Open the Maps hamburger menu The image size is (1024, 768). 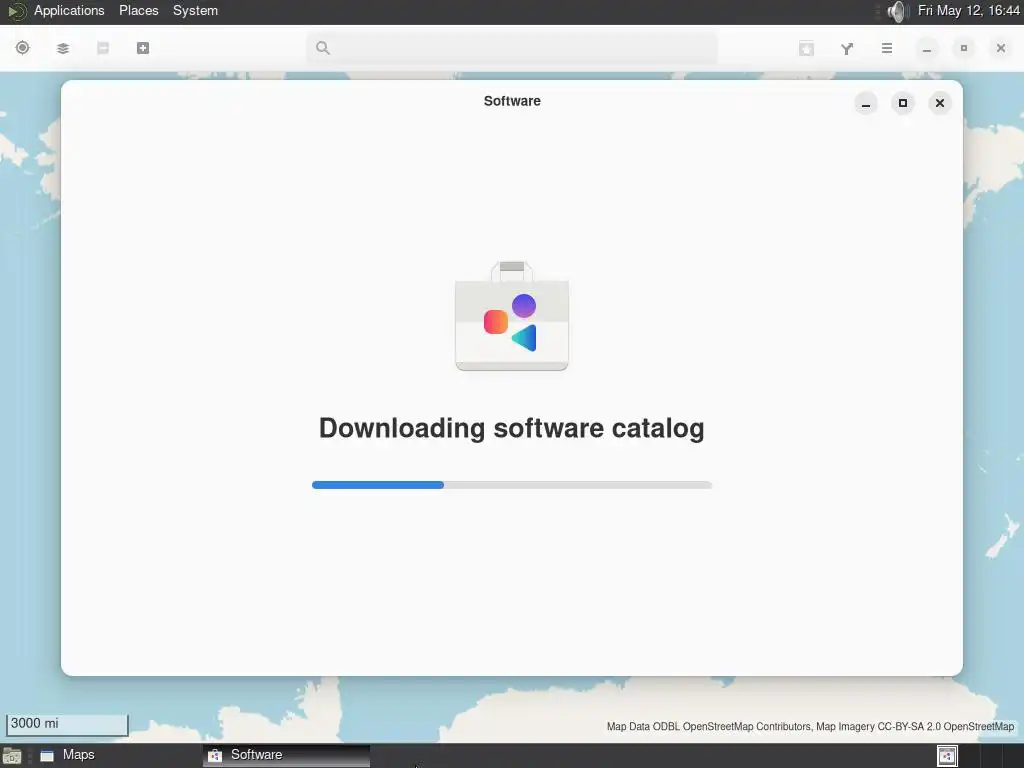point(887,48)
